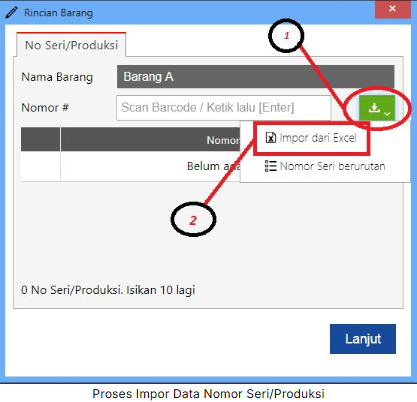Click the Excel file icon in the menu

click(x=271, y=137)
